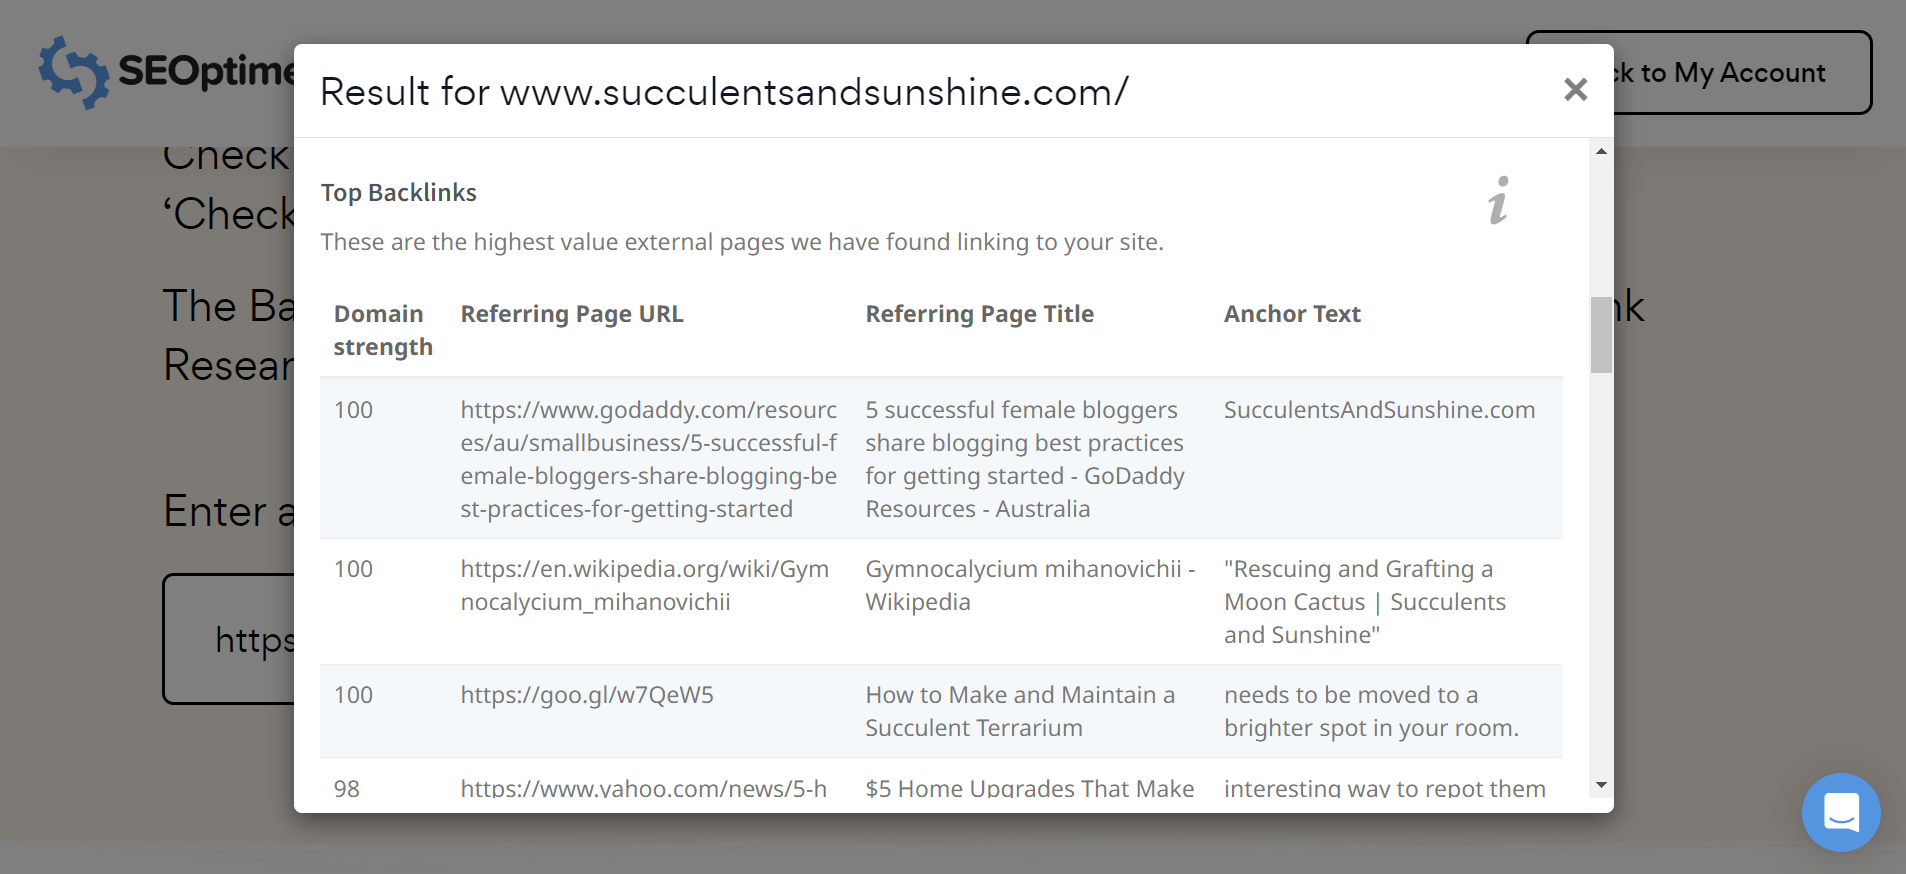The image size is (1906, 874).
Task: Click the Anchor Text column header
Action: point(1291,313)
